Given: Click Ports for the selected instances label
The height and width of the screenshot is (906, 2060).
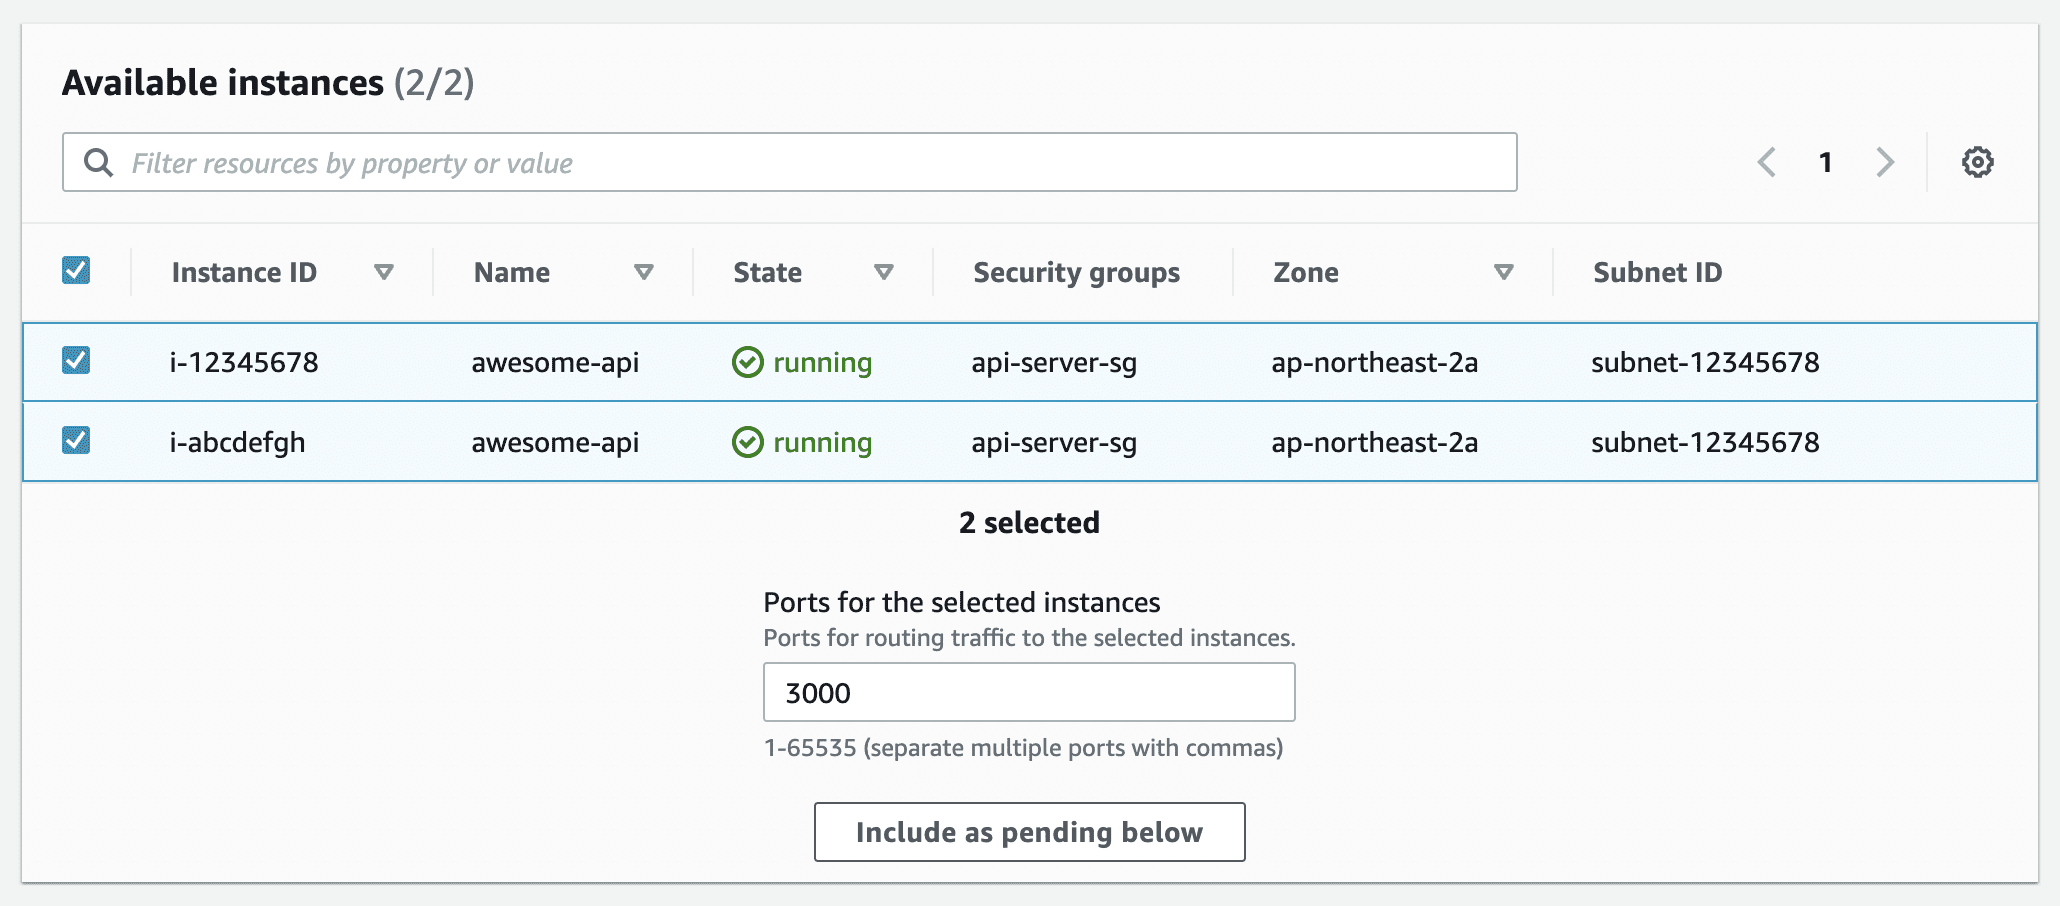Looking at the screenshot, I should [961, 602].
